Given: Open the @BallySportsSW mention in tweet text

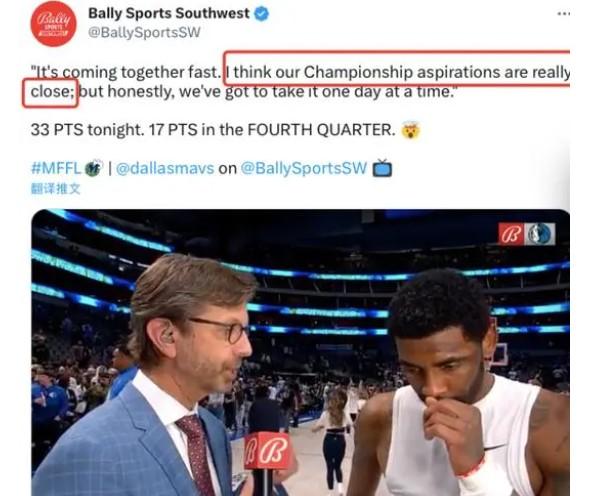Looking at the screenshot, I should (303, 168).
